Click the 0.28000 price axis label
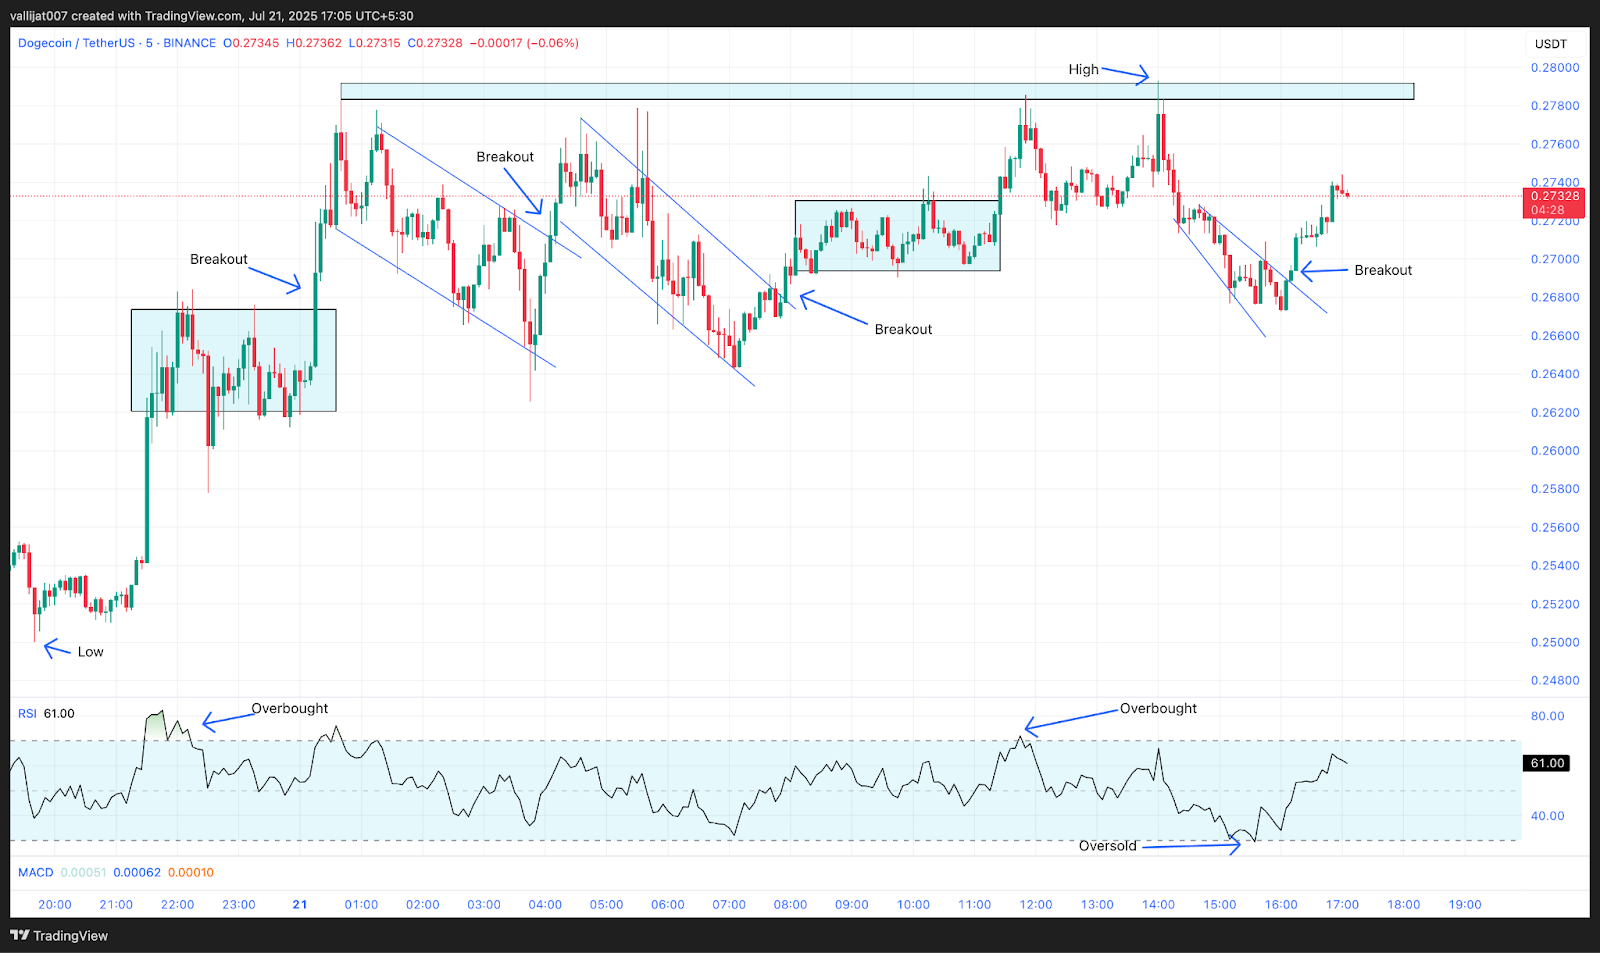Viewport: 1600px width, 953px height. pyautogui.click(x=1555, y=68)
